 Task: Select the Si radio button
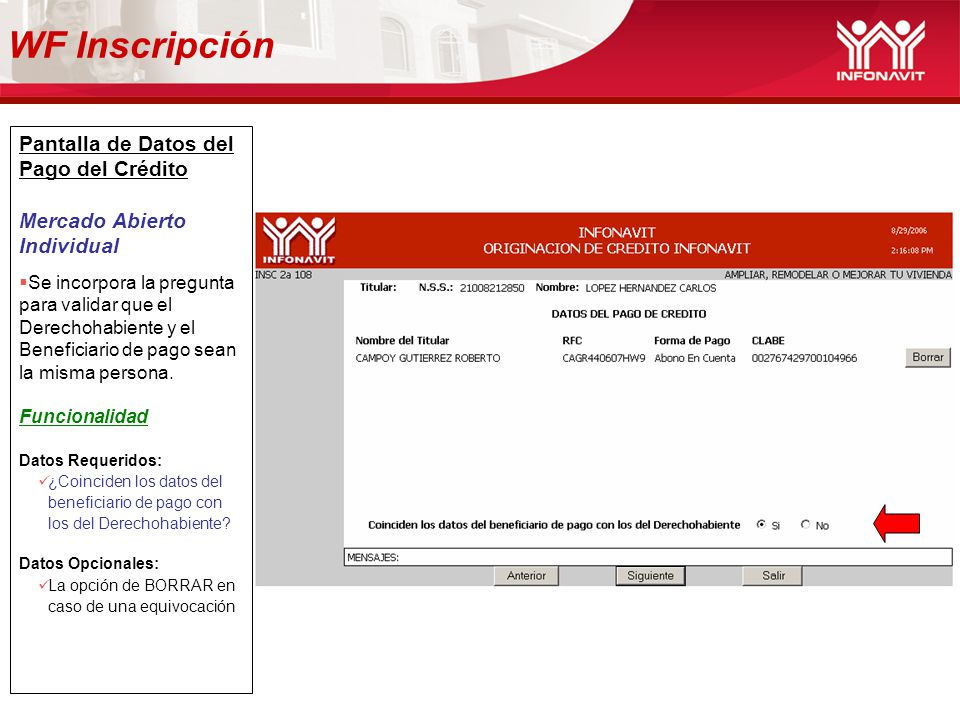click(x=761, y=525)
